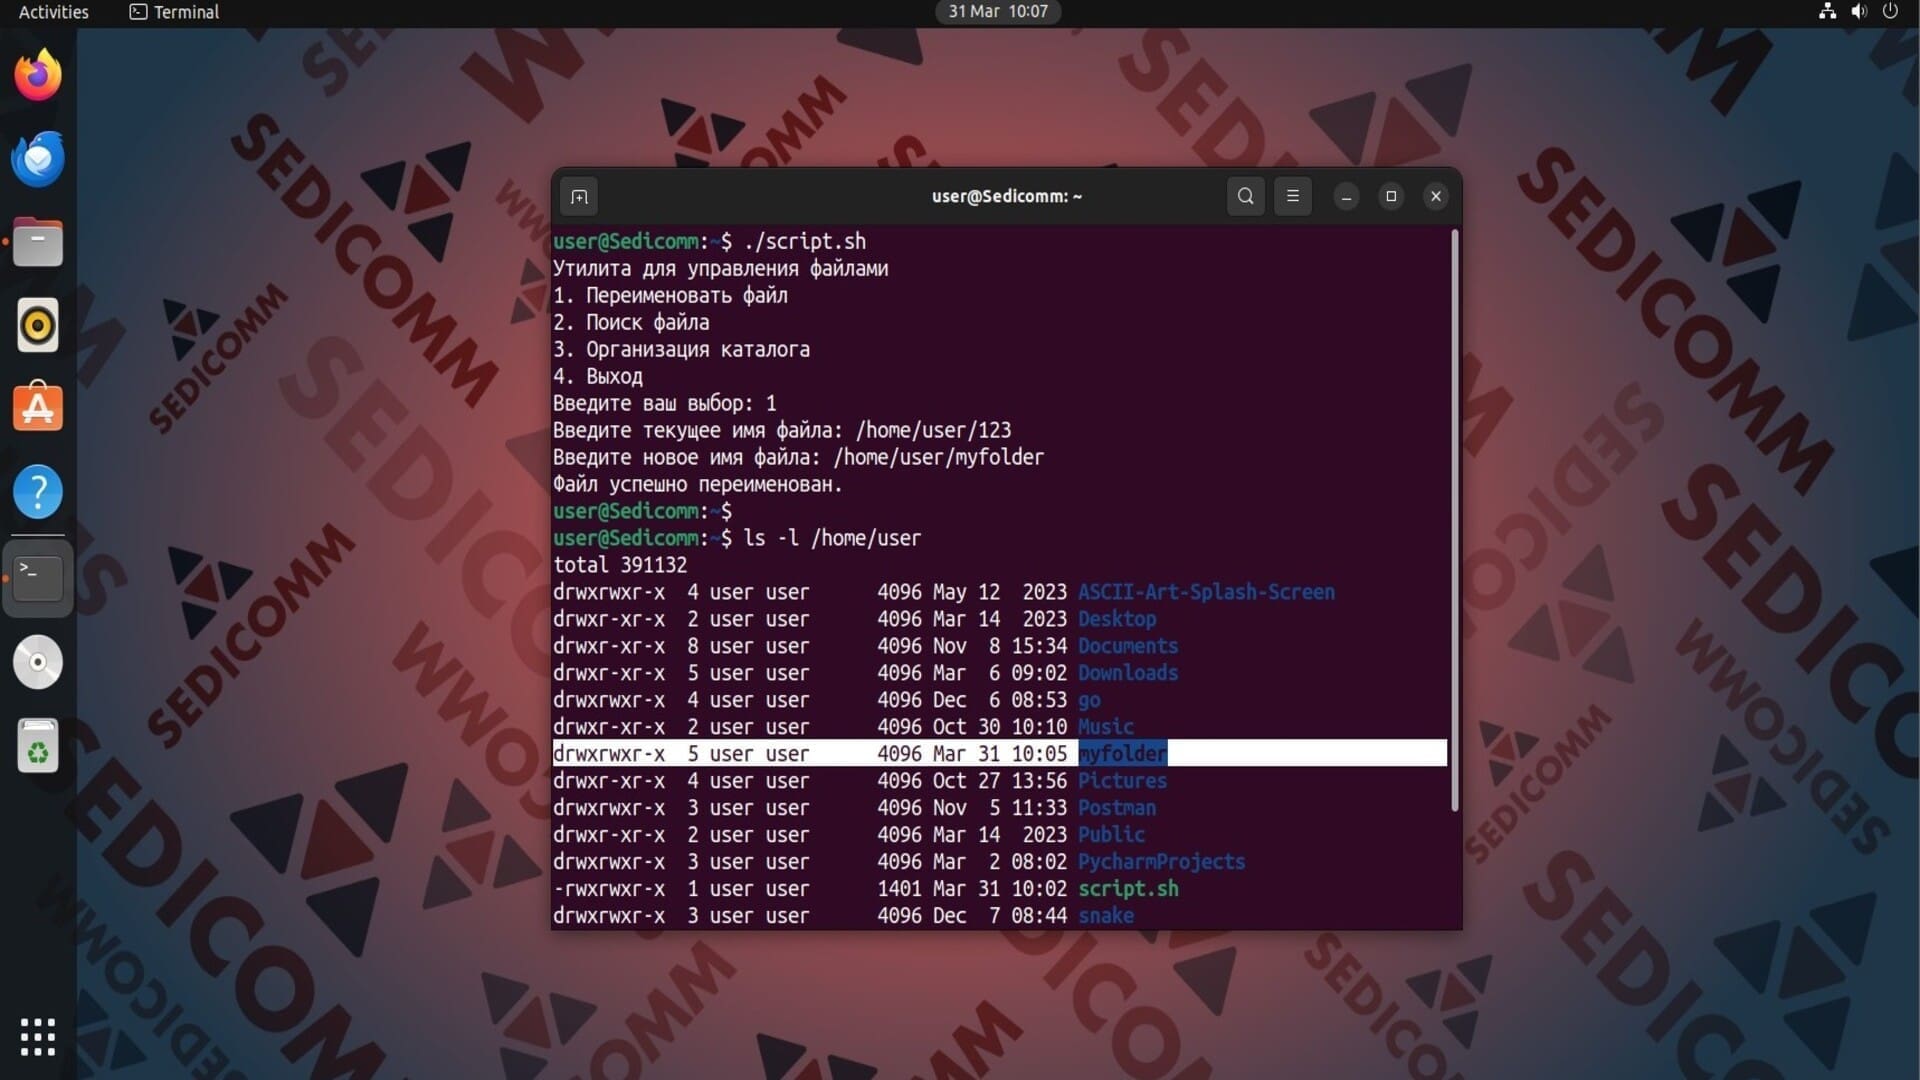
Task: Open the Trash bin
Action: pos(38,746)
